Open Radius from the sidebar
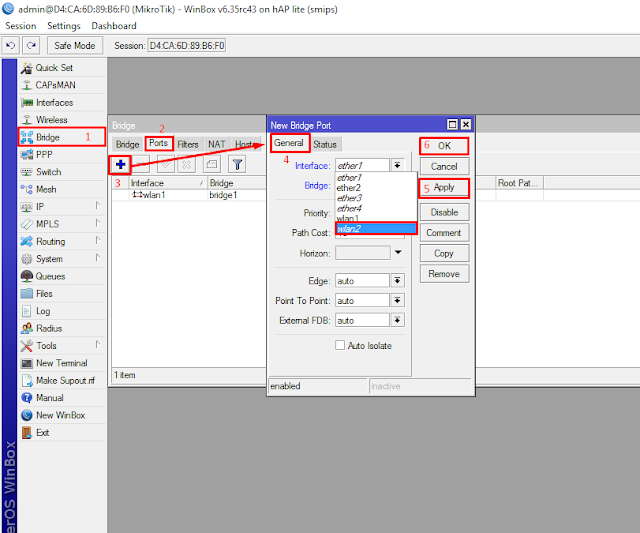Screen dimensions: 640x533 [x=62, y=328]
